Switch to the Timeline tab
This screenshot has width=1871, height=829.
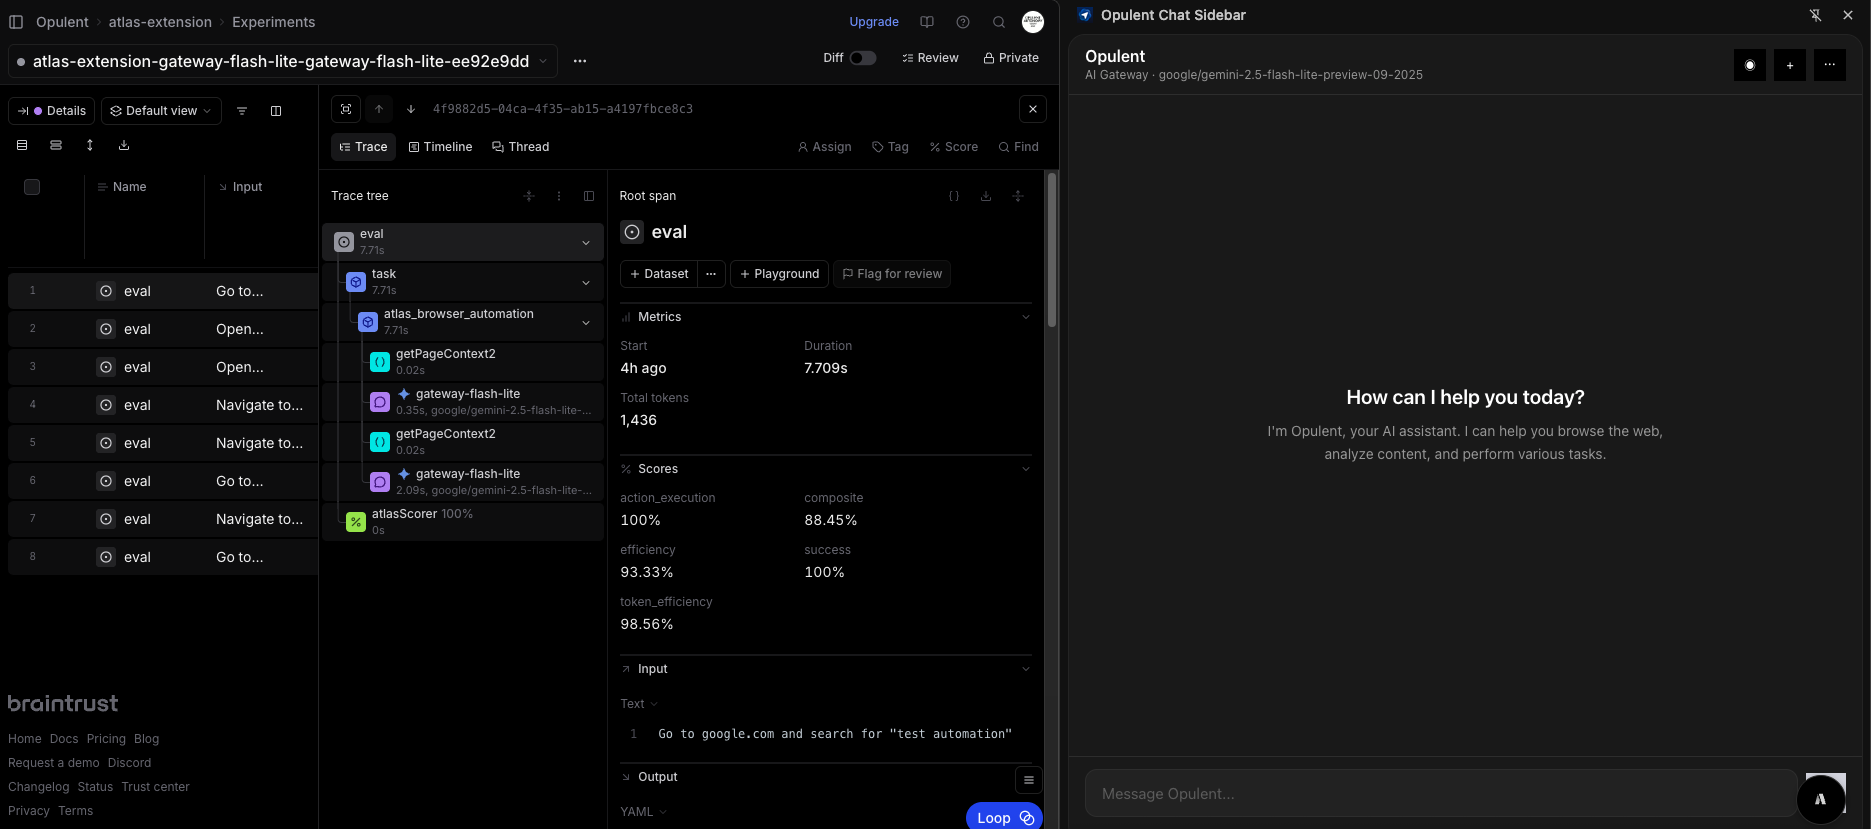tap(440, 147)
